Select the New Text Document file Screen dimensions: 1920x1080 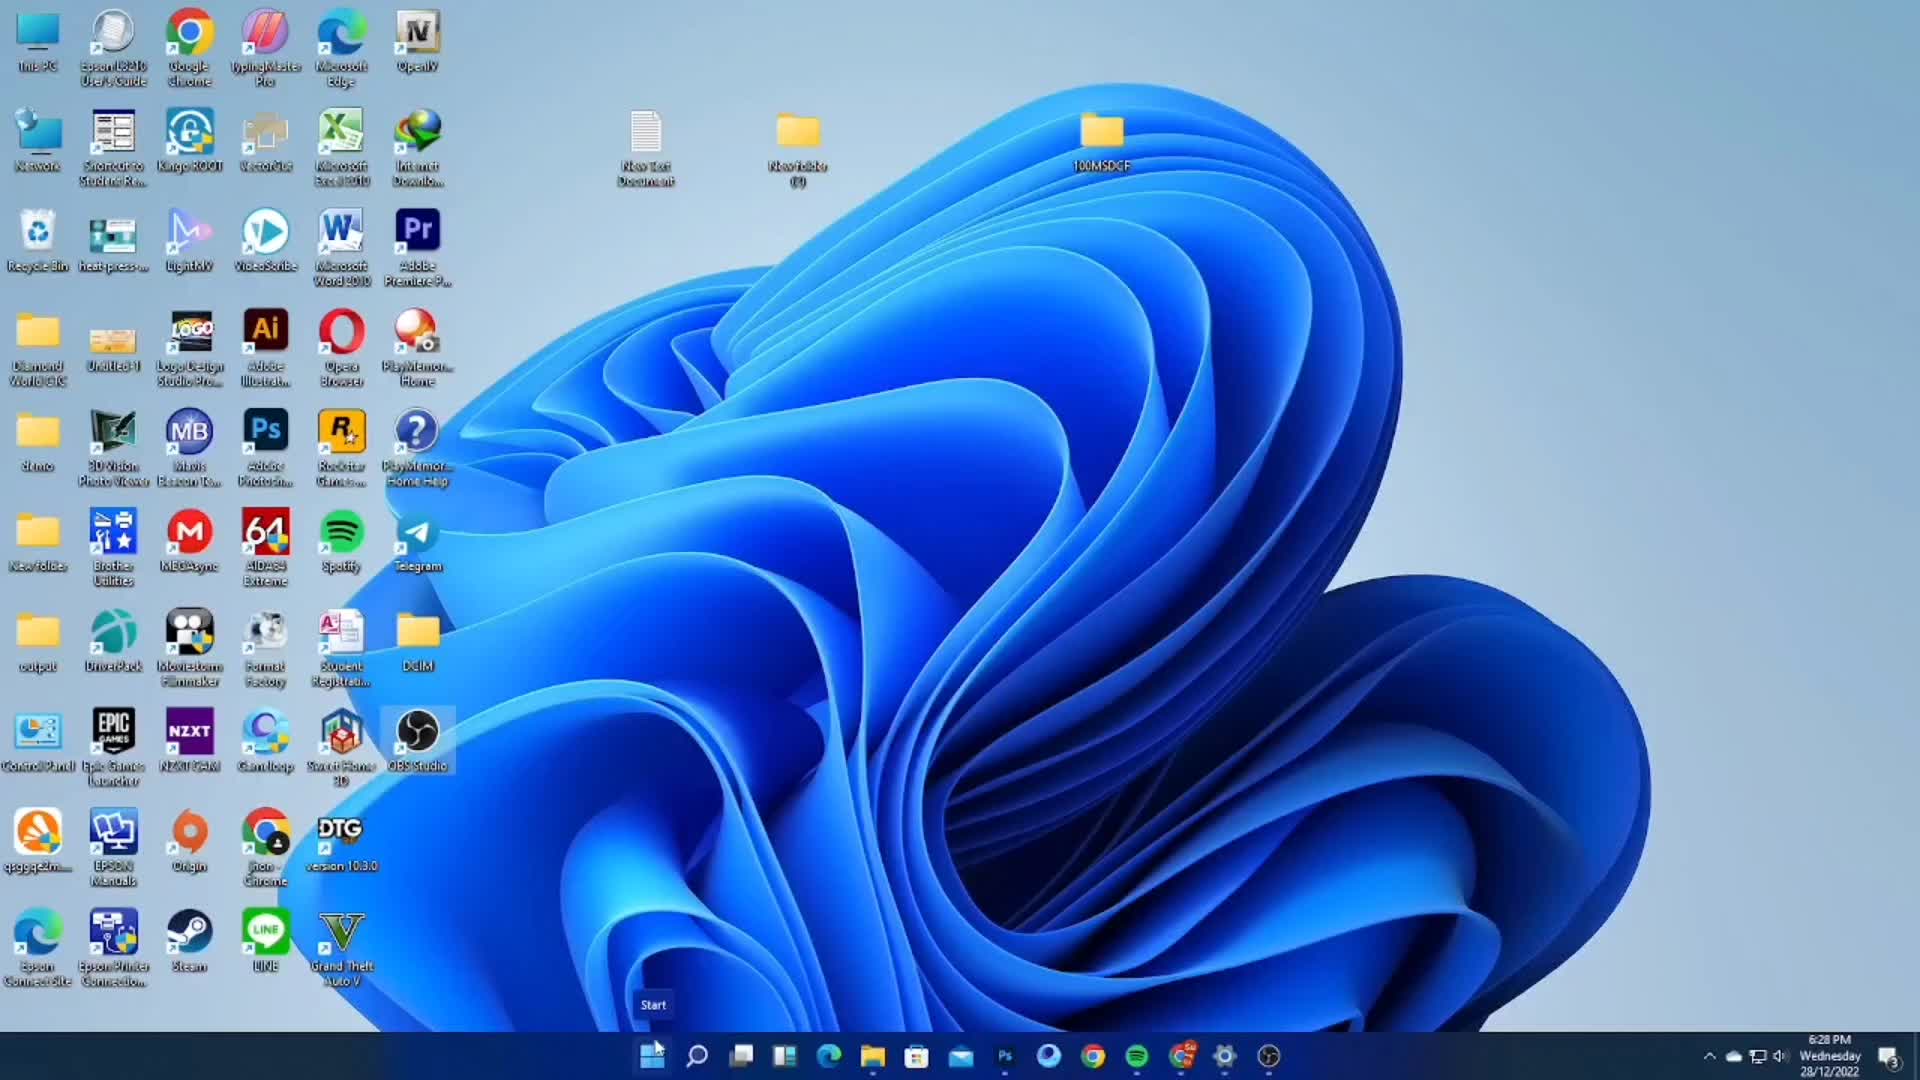point(646,148)
